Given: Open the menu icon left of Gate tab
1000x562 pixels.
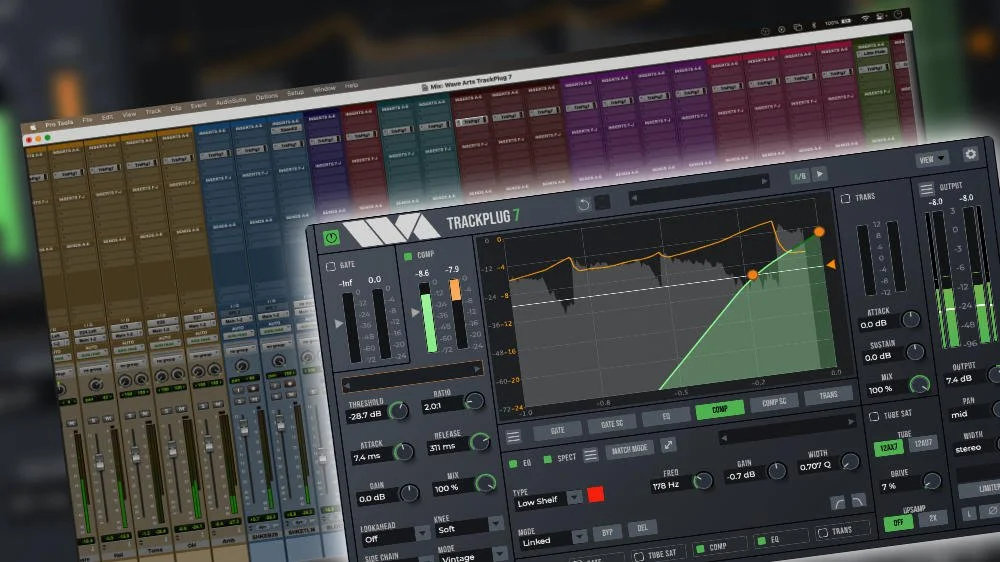Looking at the screenshot, I should pos(513,437).
